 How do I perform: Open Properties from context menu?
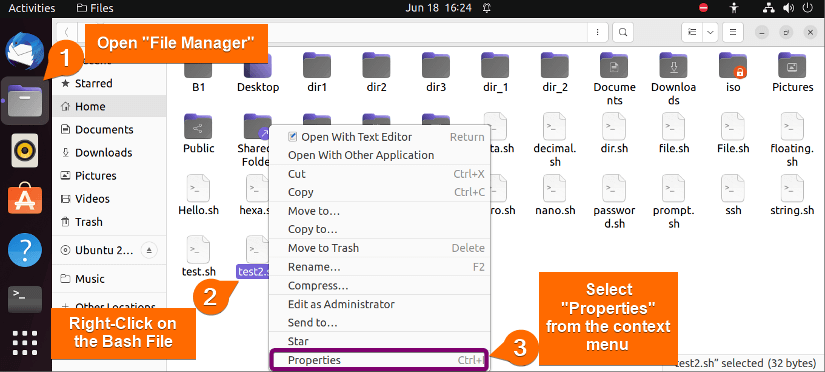tap(379, 360)
